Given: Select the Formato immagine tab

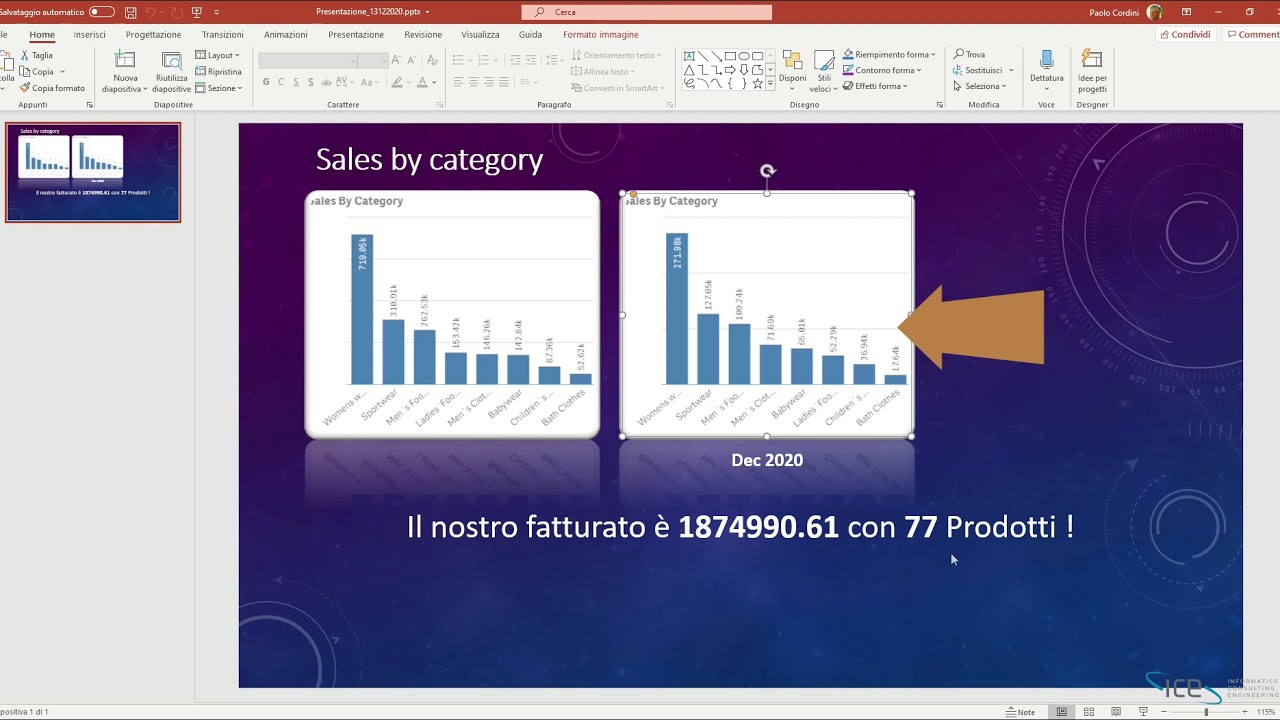Looking at the screenshot, I should tap(600, 34).
